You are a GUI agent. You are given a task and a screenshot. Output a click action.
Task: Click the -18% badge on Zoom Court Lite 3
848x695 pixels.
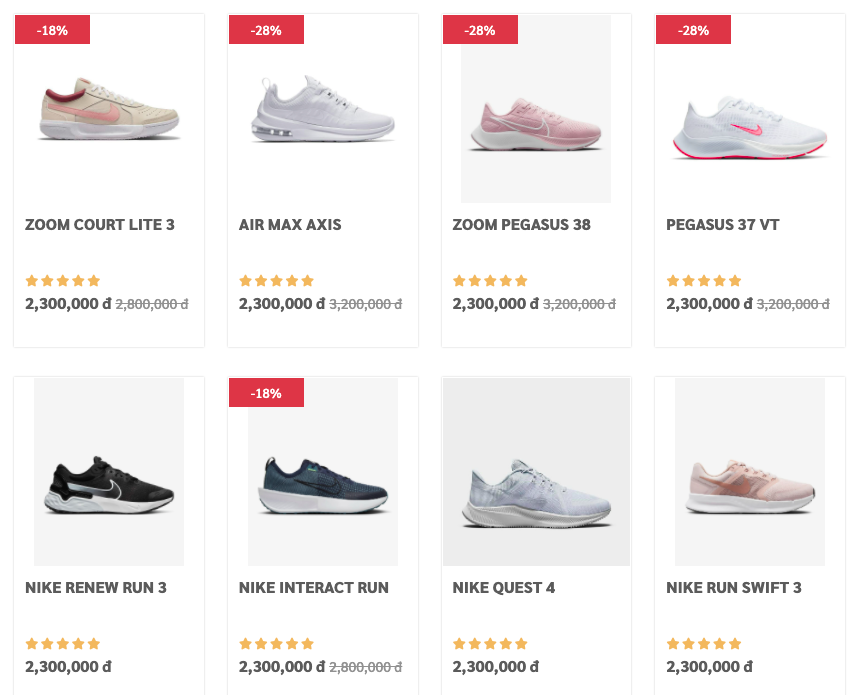click(52, 30)
